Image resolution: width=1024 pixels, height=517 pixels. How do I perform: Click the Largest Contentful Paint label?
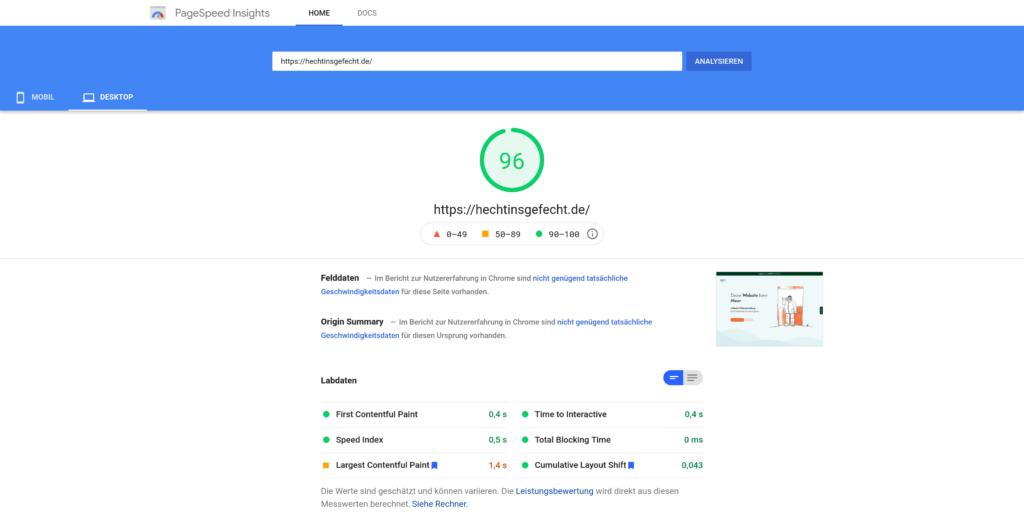(x=383, y=465)
